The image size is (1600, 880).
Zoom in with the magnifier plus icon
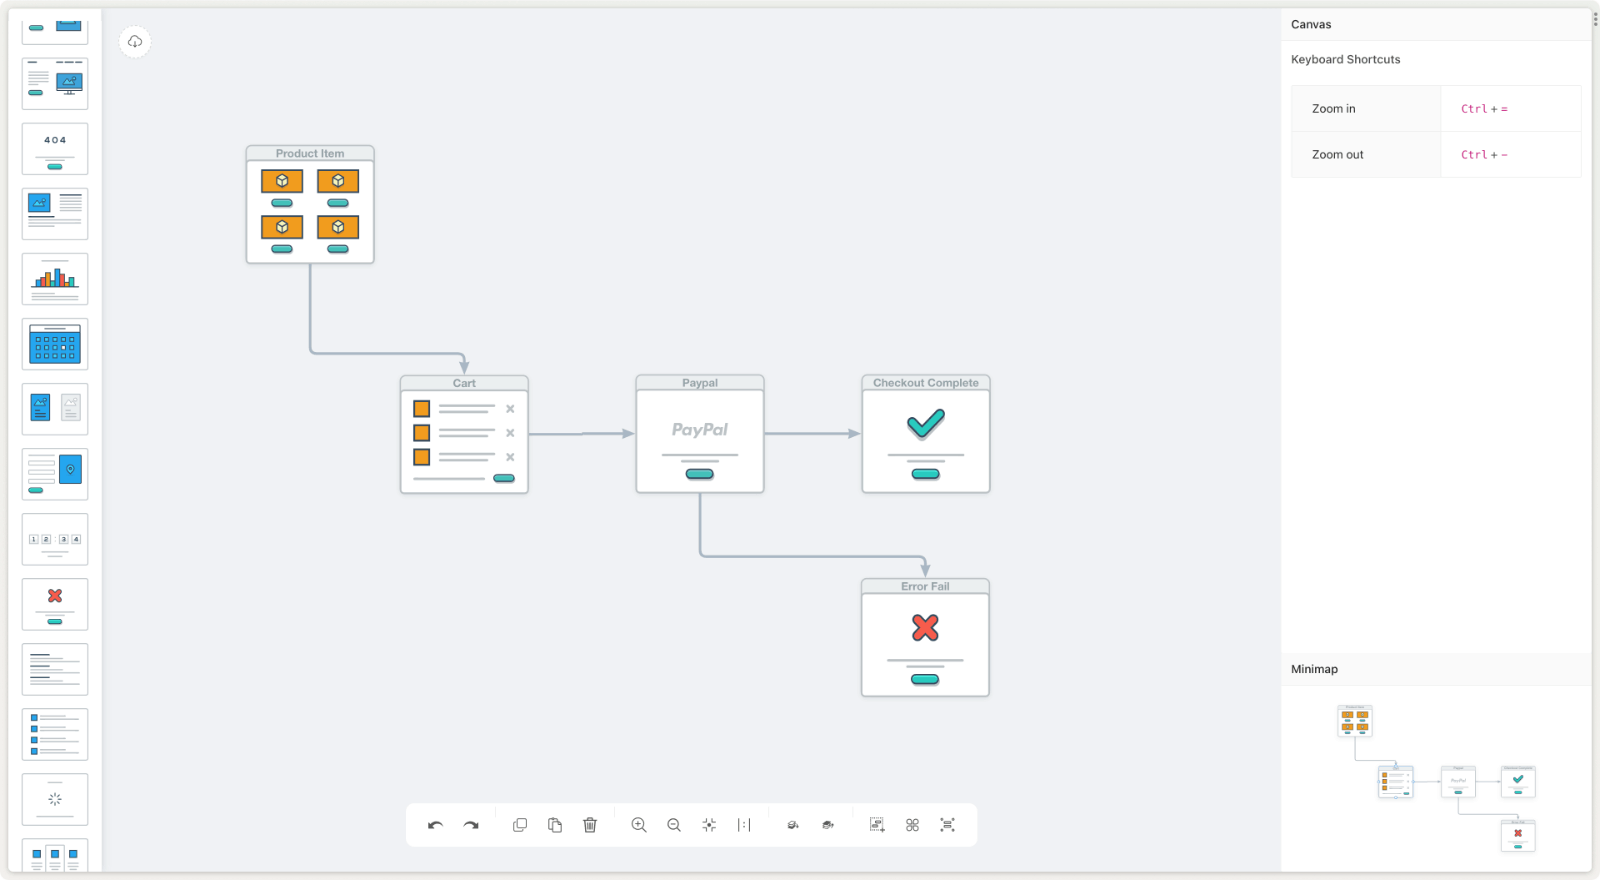tap(639, 825)
